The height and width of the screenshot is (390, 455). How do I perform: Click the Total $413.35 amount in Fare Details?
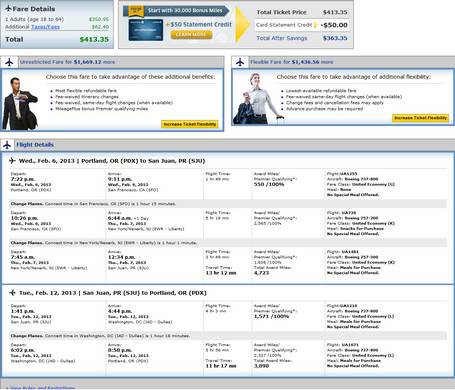[94, 39]
